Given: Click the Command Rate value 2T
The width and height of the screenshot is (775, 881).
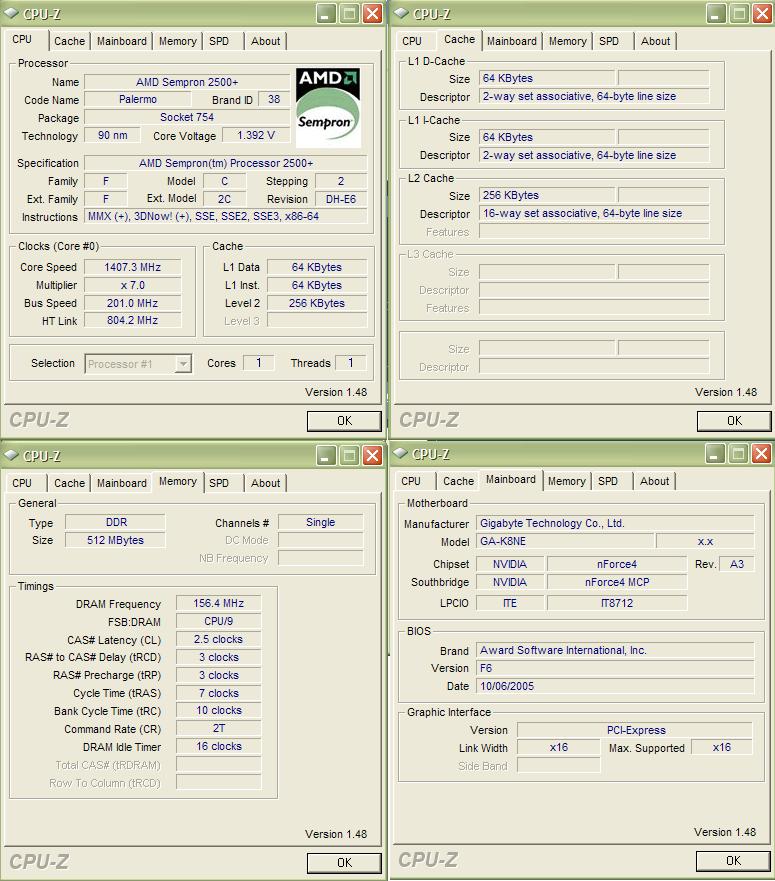Looking at the screenshot, I should coord(219,729).
